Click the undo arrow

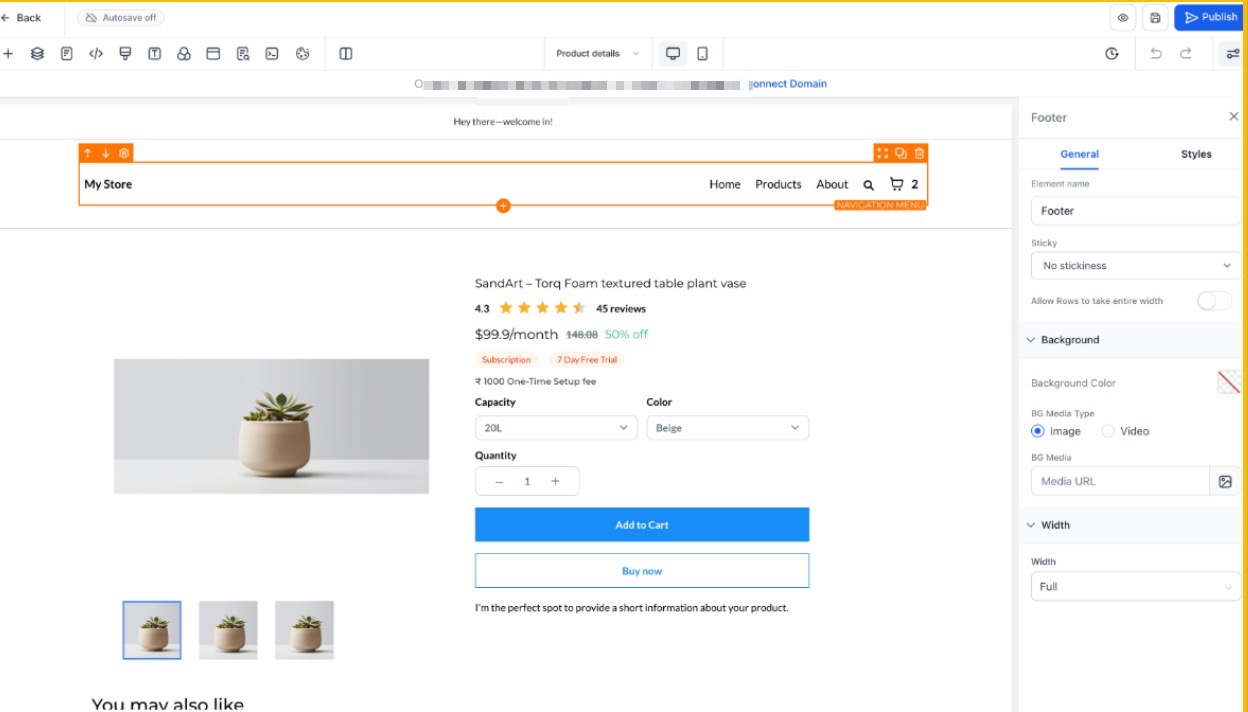pos(1156,54)
